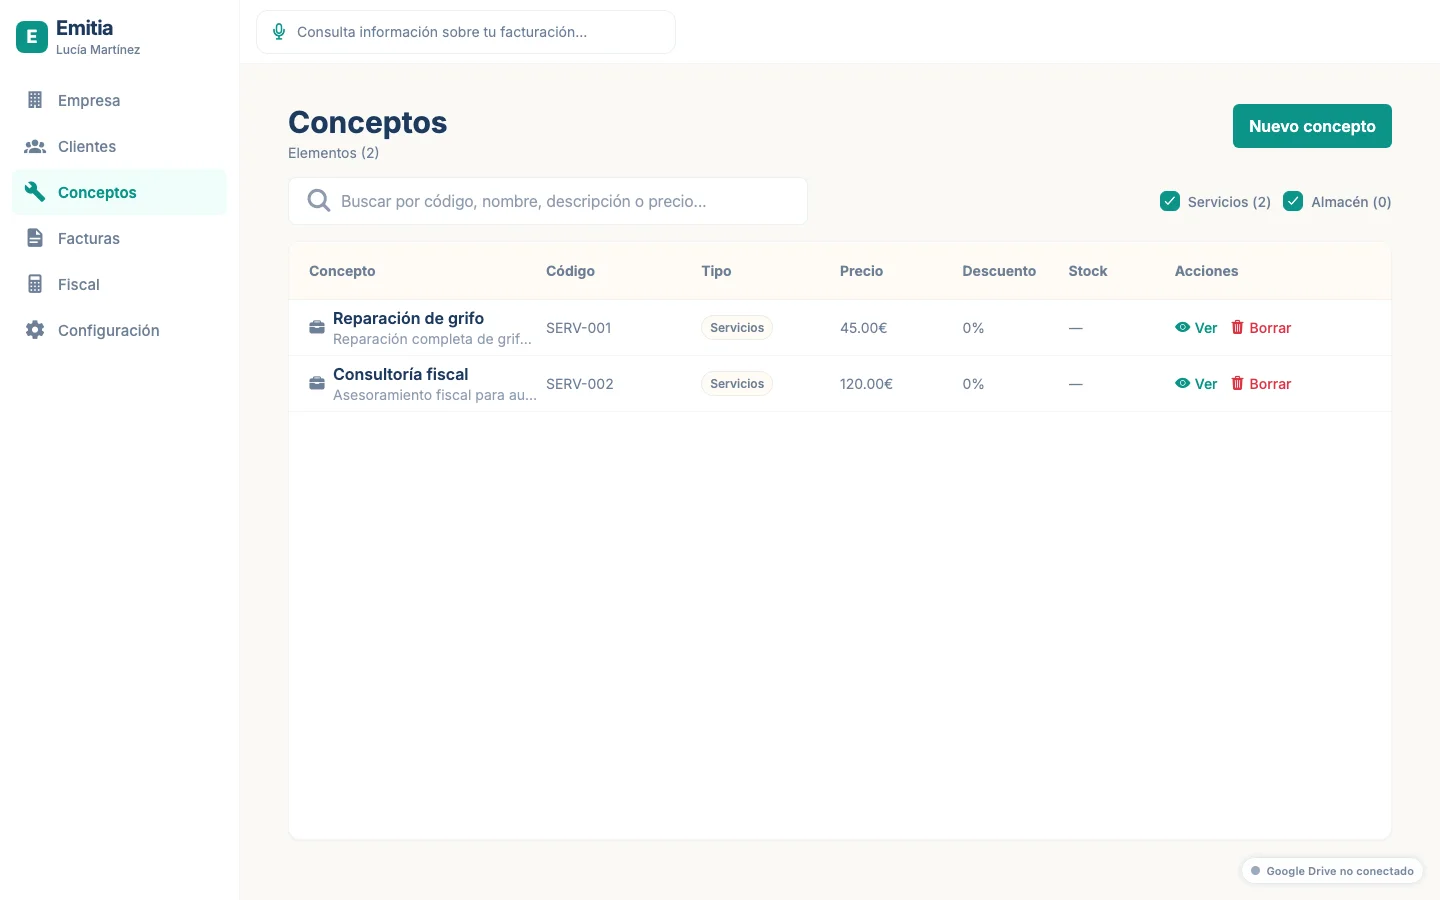Click the Elementos (2) count text
Image resolution: width=1440 pixels, height=900 pixels.
coord(333,153)
